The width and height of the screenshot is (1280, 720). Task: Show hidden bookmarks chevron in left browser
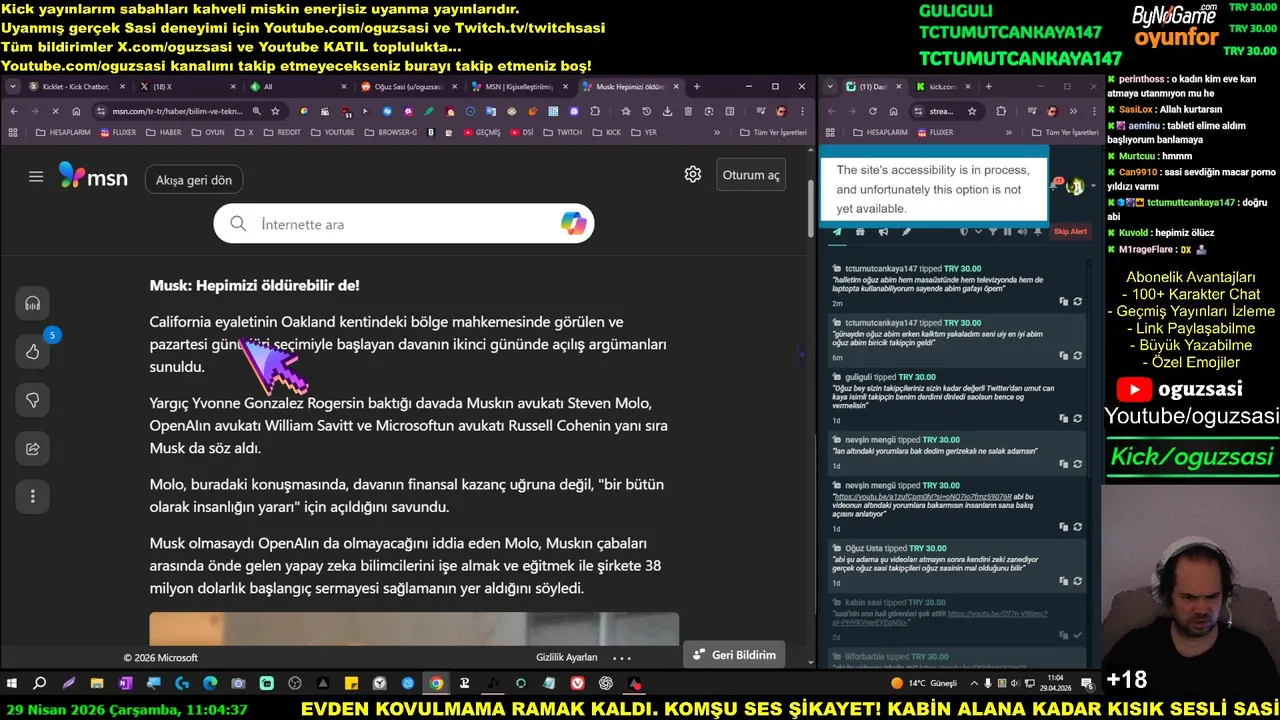pyautogui.click(x=716, y=132)
